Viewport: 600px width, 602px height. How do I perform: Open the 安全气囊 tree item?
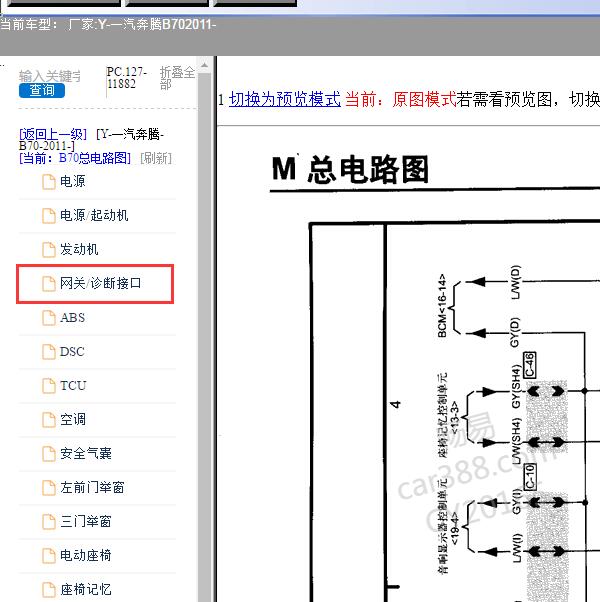pos(86,453)
